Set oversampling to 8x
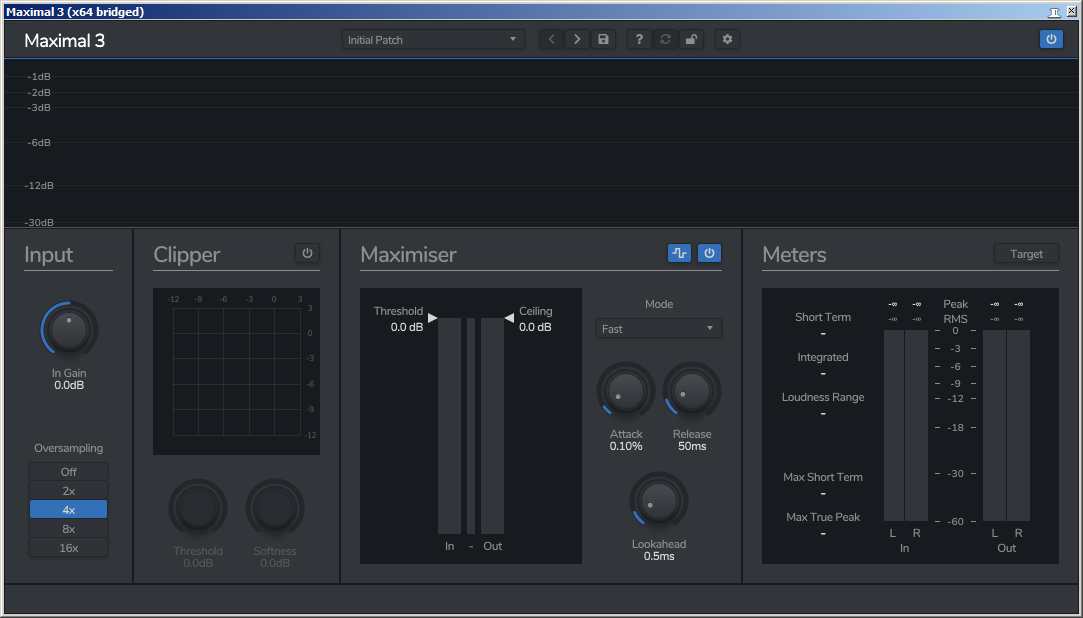 [68, 529]
